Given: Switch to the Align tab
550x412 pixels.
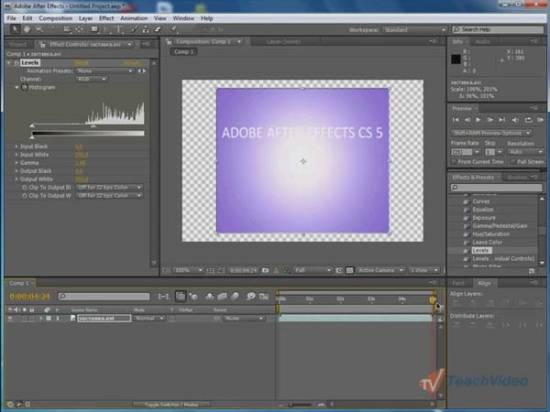Looking at the screenshot, I should pyautogui.click(x=484, y=283).
